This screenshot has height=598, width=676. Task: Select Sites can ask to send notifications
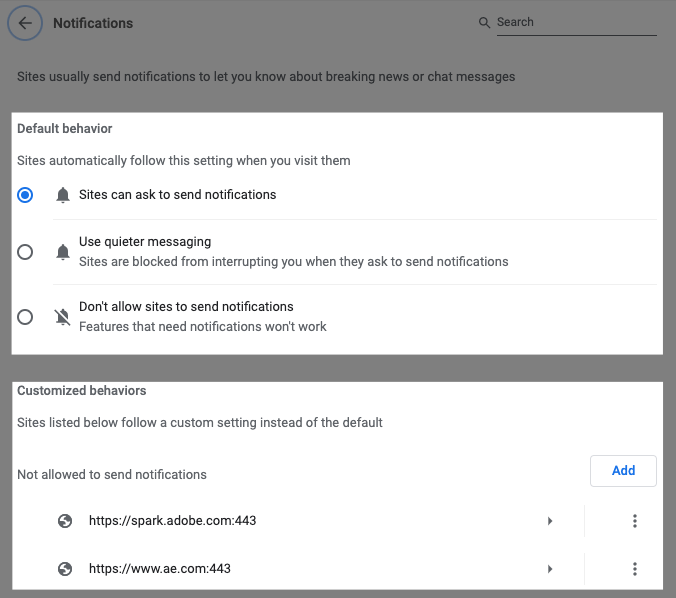point(25,195)
